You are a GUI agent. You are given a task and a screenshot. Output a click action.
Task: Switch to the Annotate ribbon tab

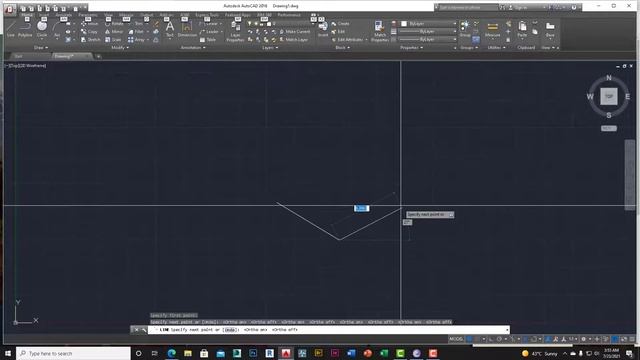[x=64, y=15]
